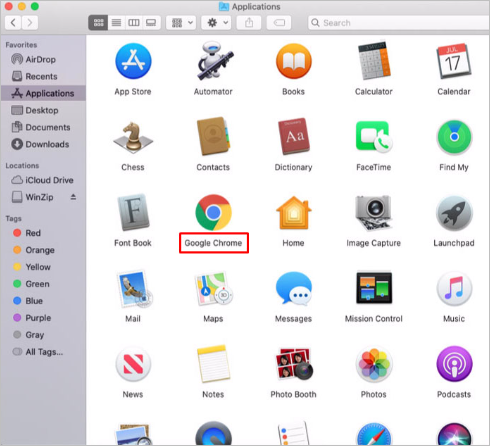This screenshot has width=490, height=446.
Task: Click the Photos app icon
Action: tap(374, 364)
